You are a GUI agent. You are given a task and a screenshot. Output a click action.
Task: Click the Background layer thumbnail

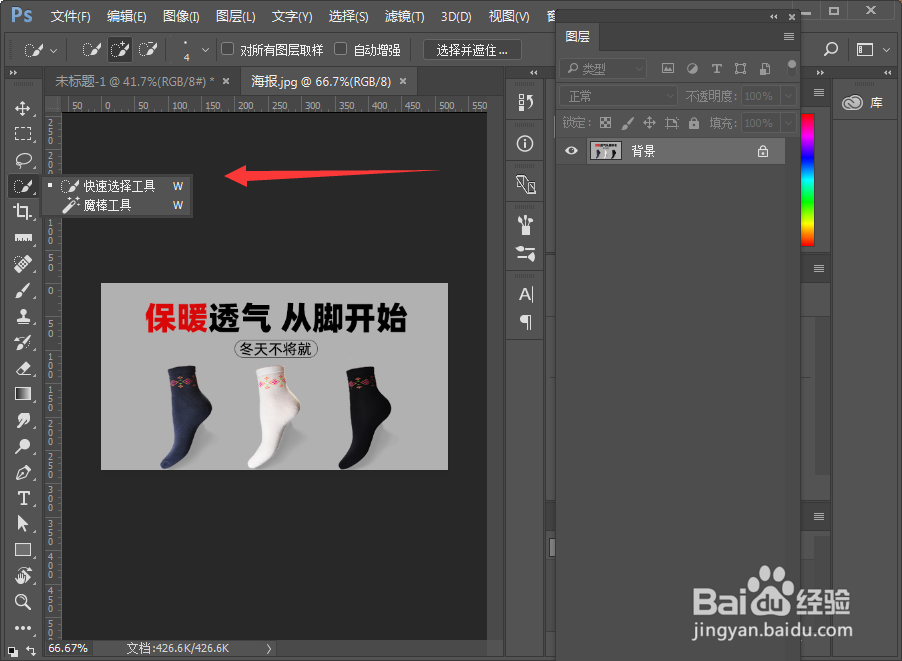pyautogui.click(x=605, y=151)
